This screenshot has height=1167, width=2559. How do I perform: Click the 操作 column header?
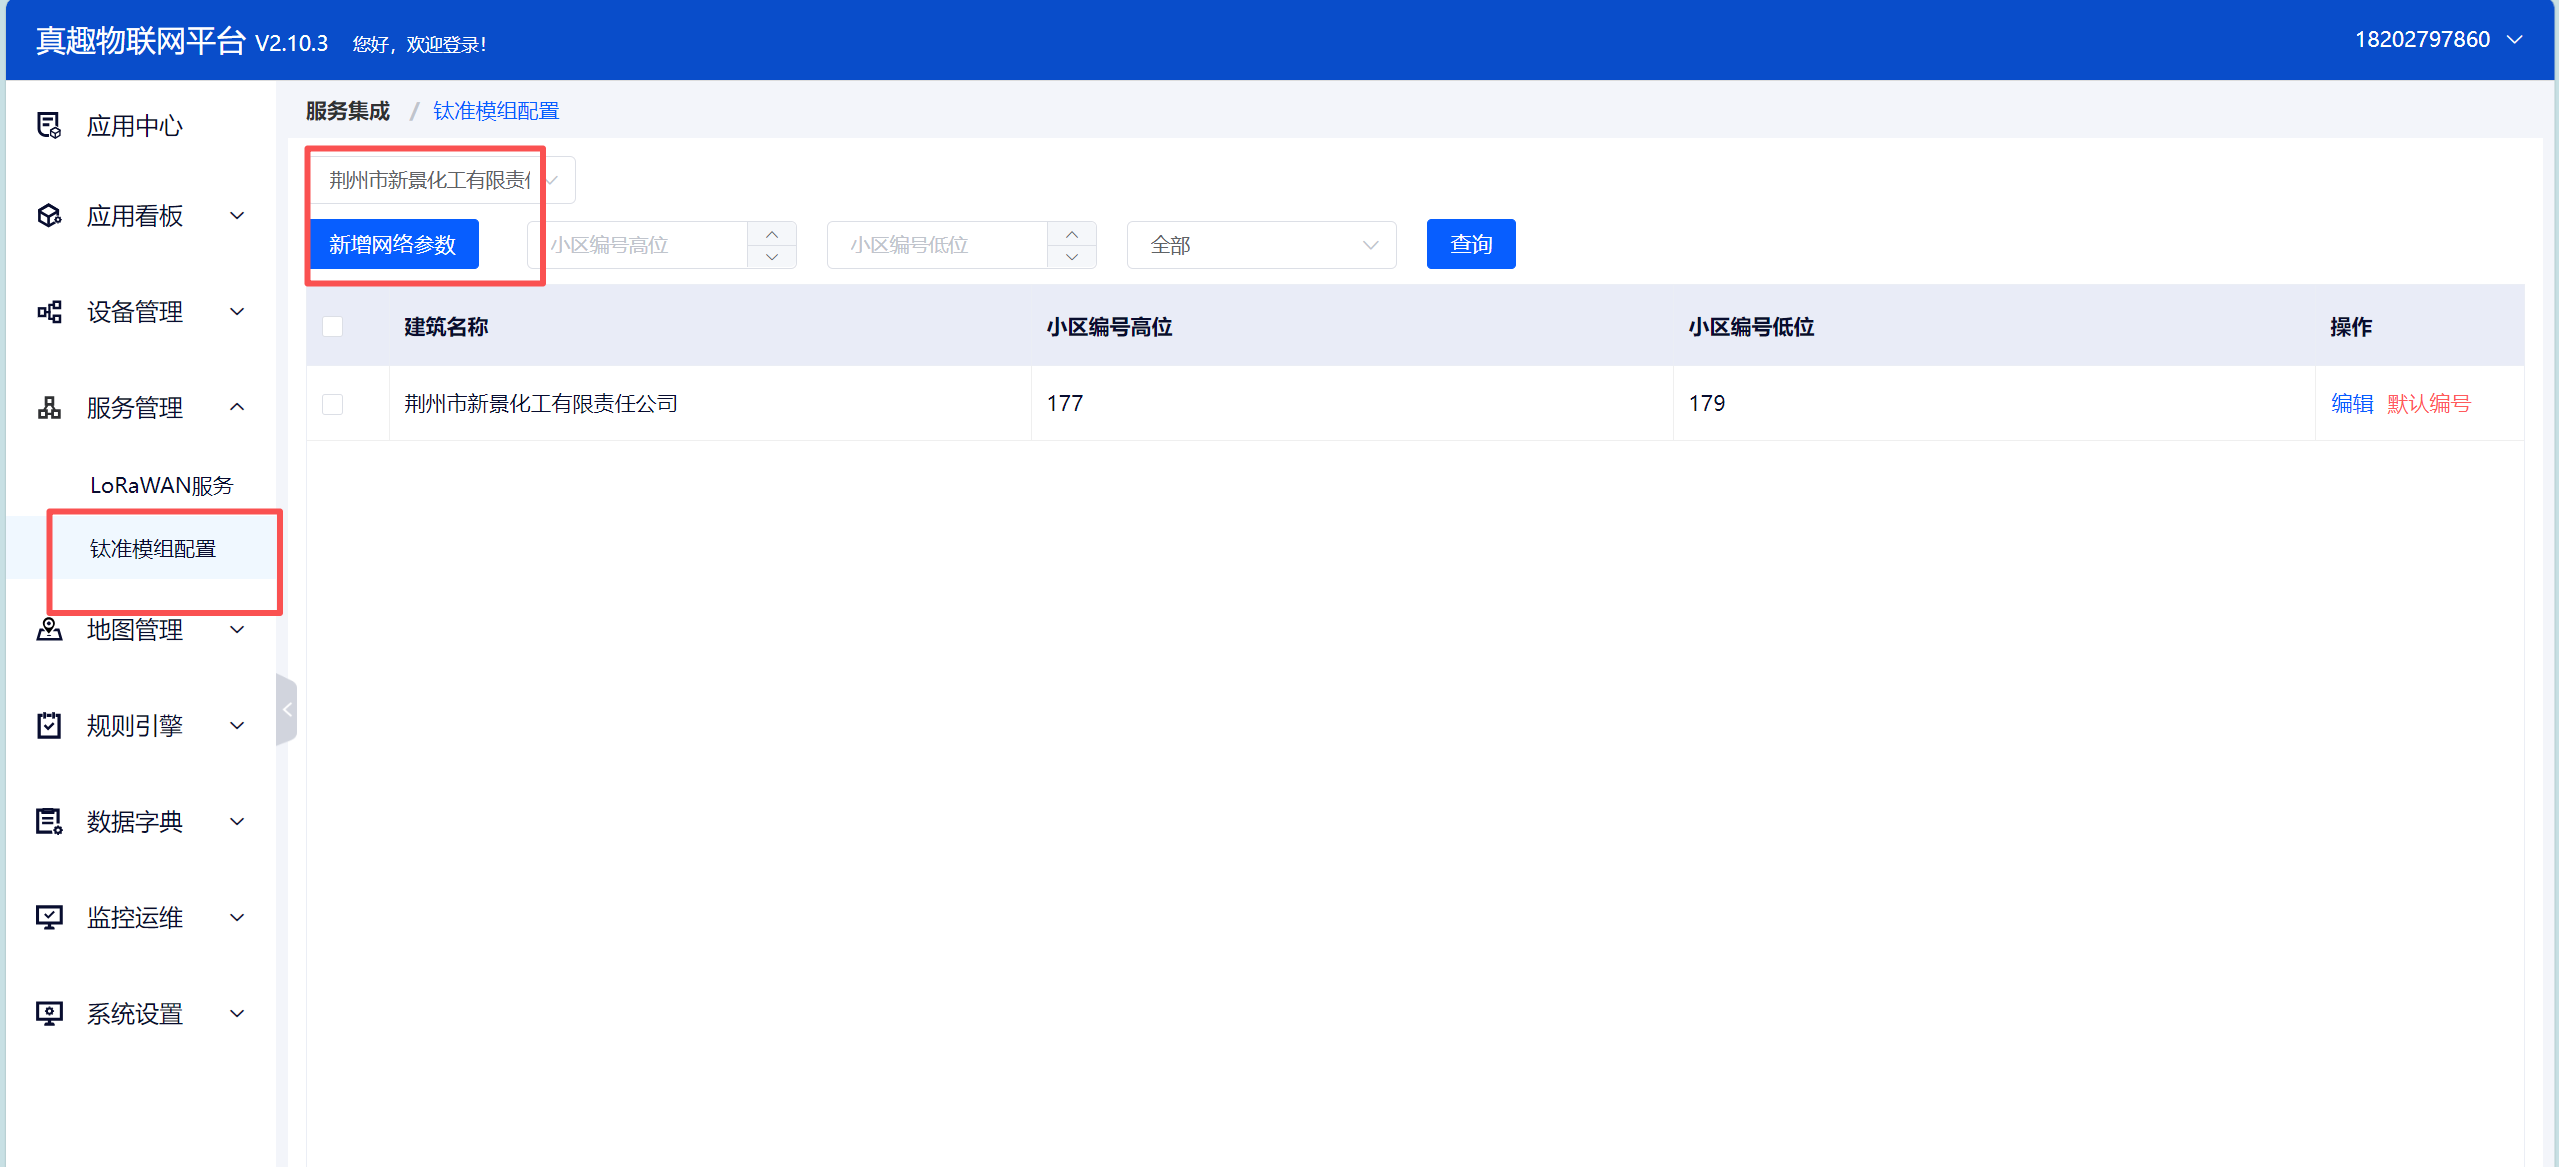tap(2351, 327)
